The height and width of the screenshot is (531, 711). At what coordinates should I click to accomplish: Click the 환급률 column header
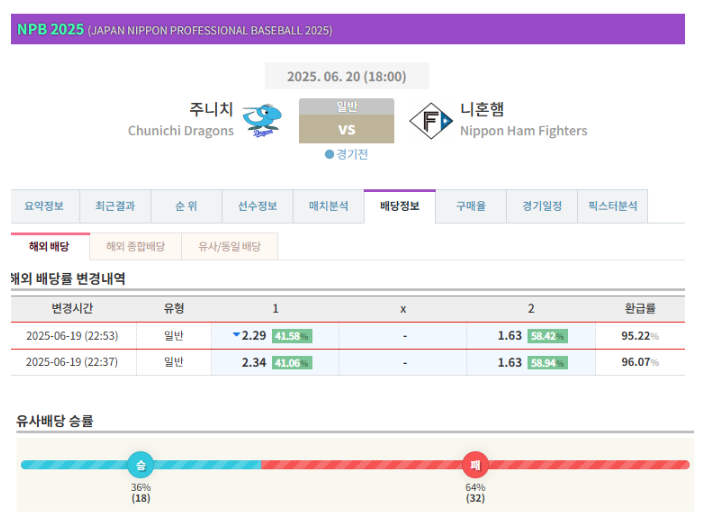640,309
